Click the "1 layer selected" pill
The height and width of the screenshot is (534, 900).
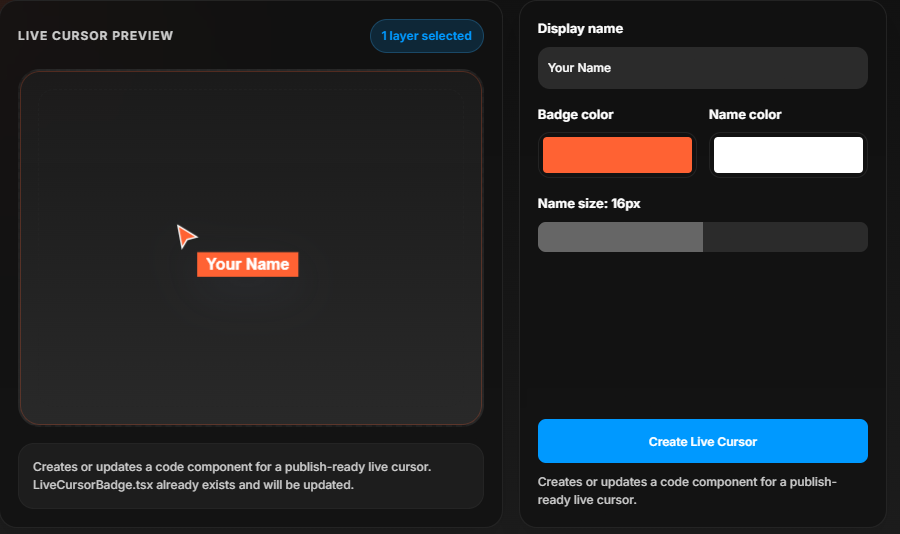point(426,36)
